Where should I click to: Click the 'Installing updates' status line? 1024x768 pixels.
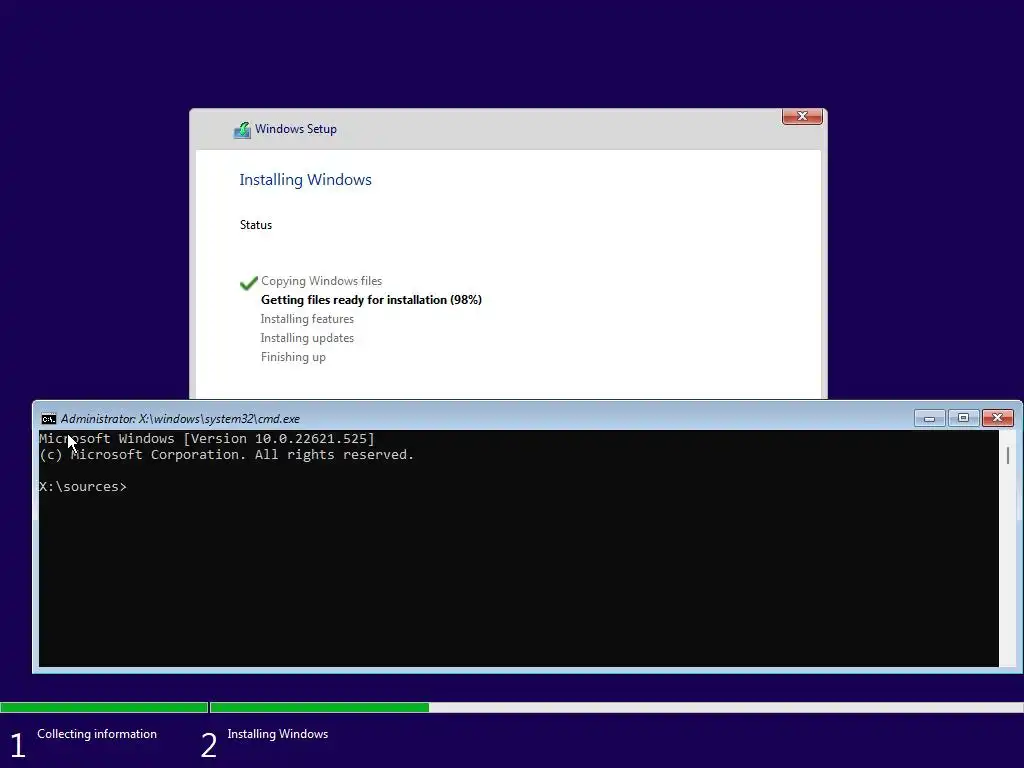(307, 338)
